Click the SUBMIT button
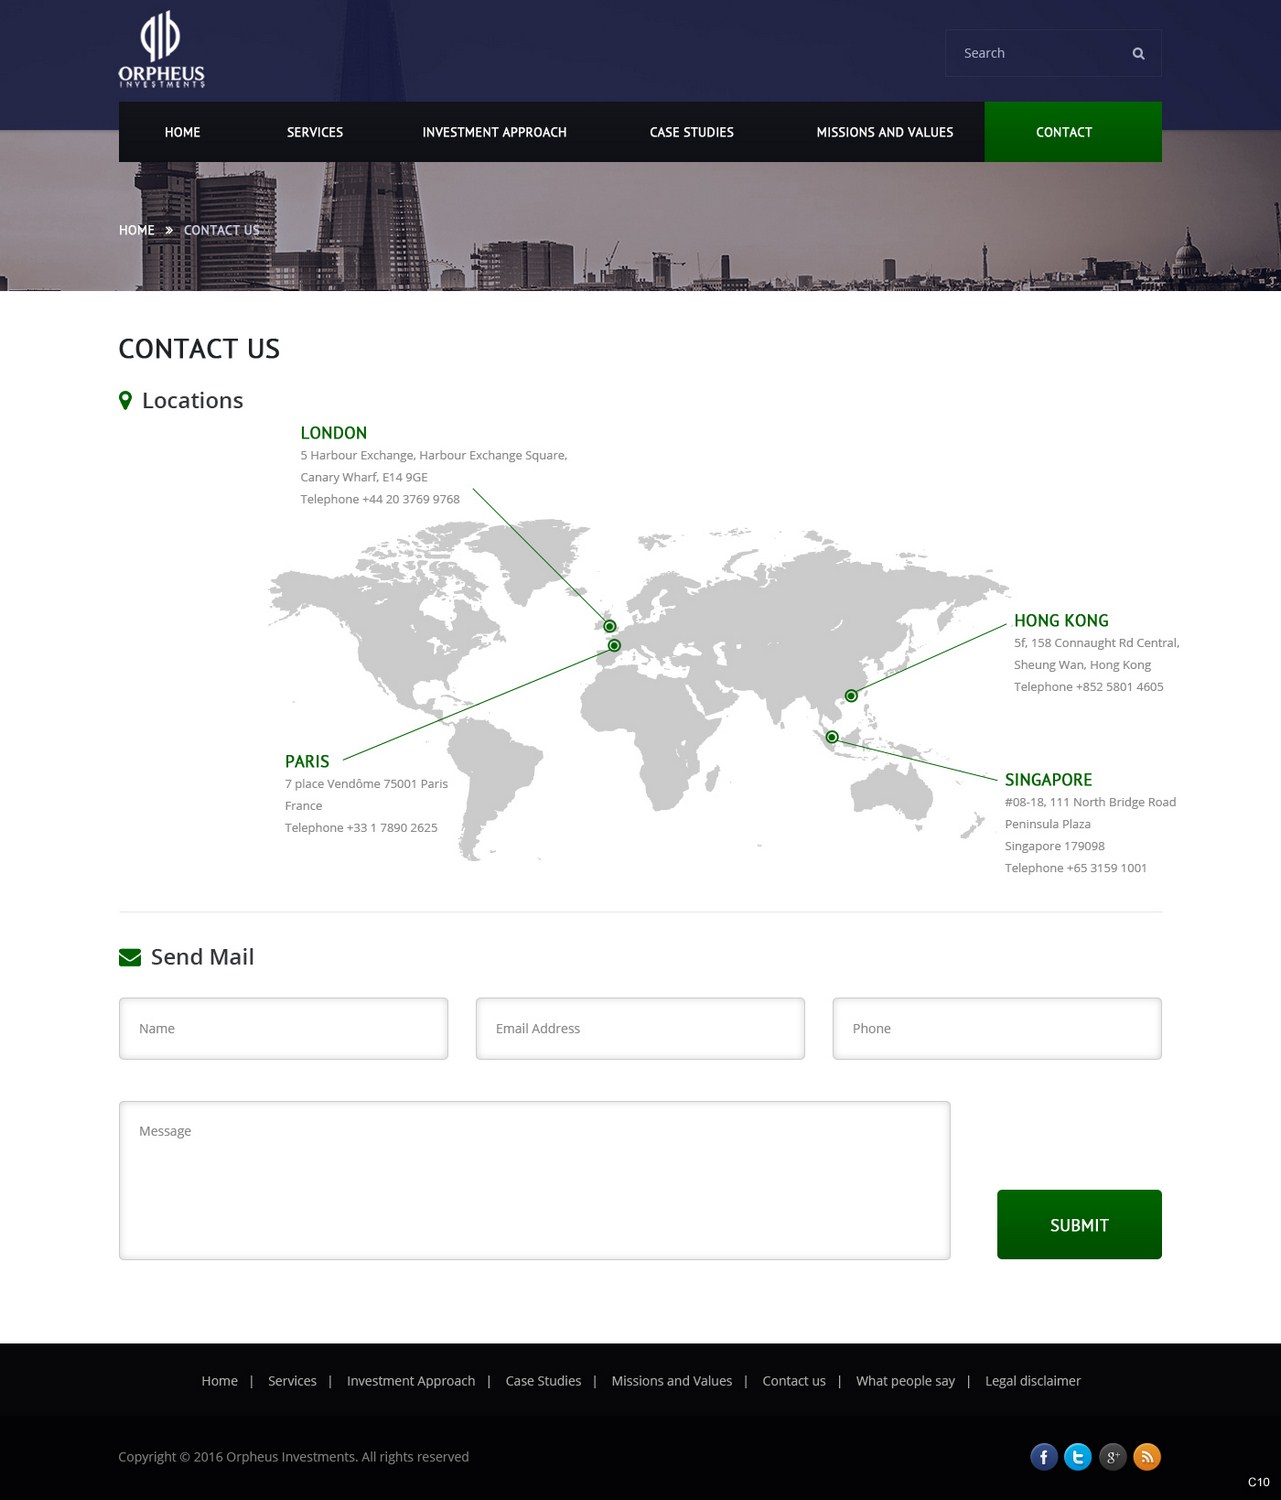This screenshot has width=1281, height=1500. pos(1078,1223)
